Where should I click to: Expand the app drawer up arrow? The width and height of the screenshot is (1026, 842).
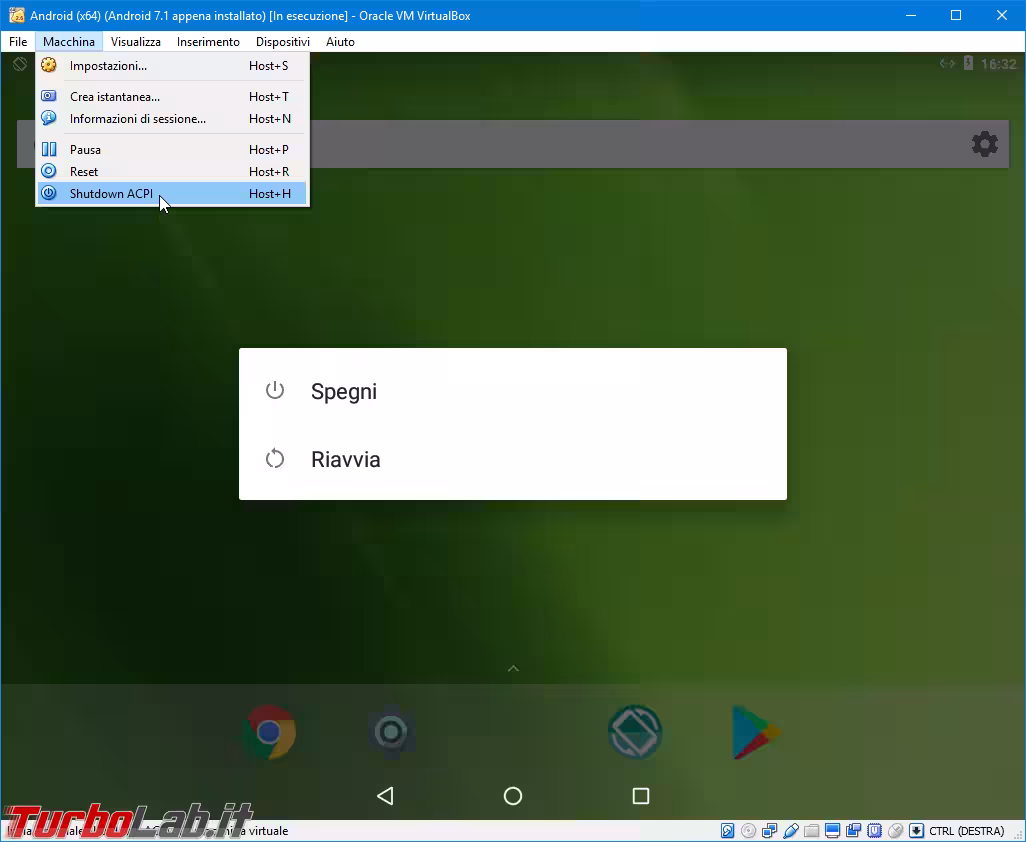pos(513,669)
